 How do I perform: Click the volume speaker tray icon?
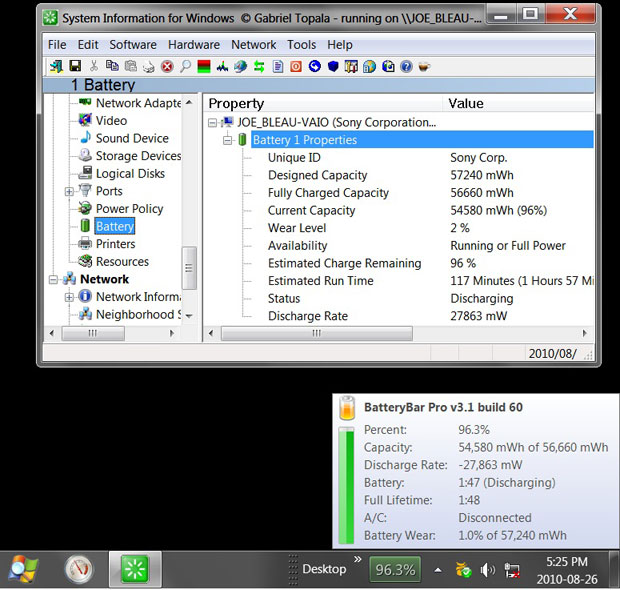(x=488, y=570)
